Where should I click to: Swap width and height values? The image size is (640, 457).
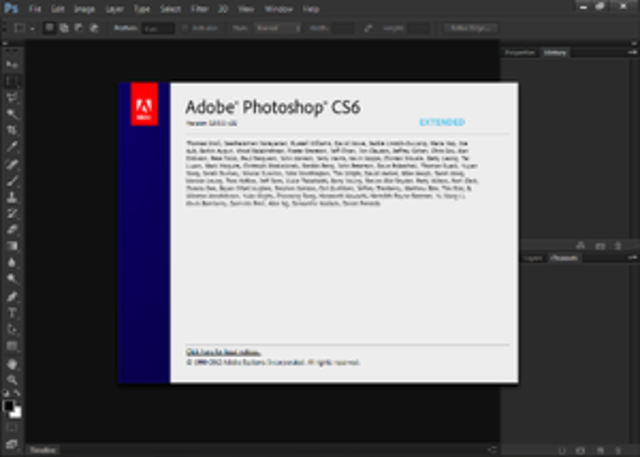(368, 28)
